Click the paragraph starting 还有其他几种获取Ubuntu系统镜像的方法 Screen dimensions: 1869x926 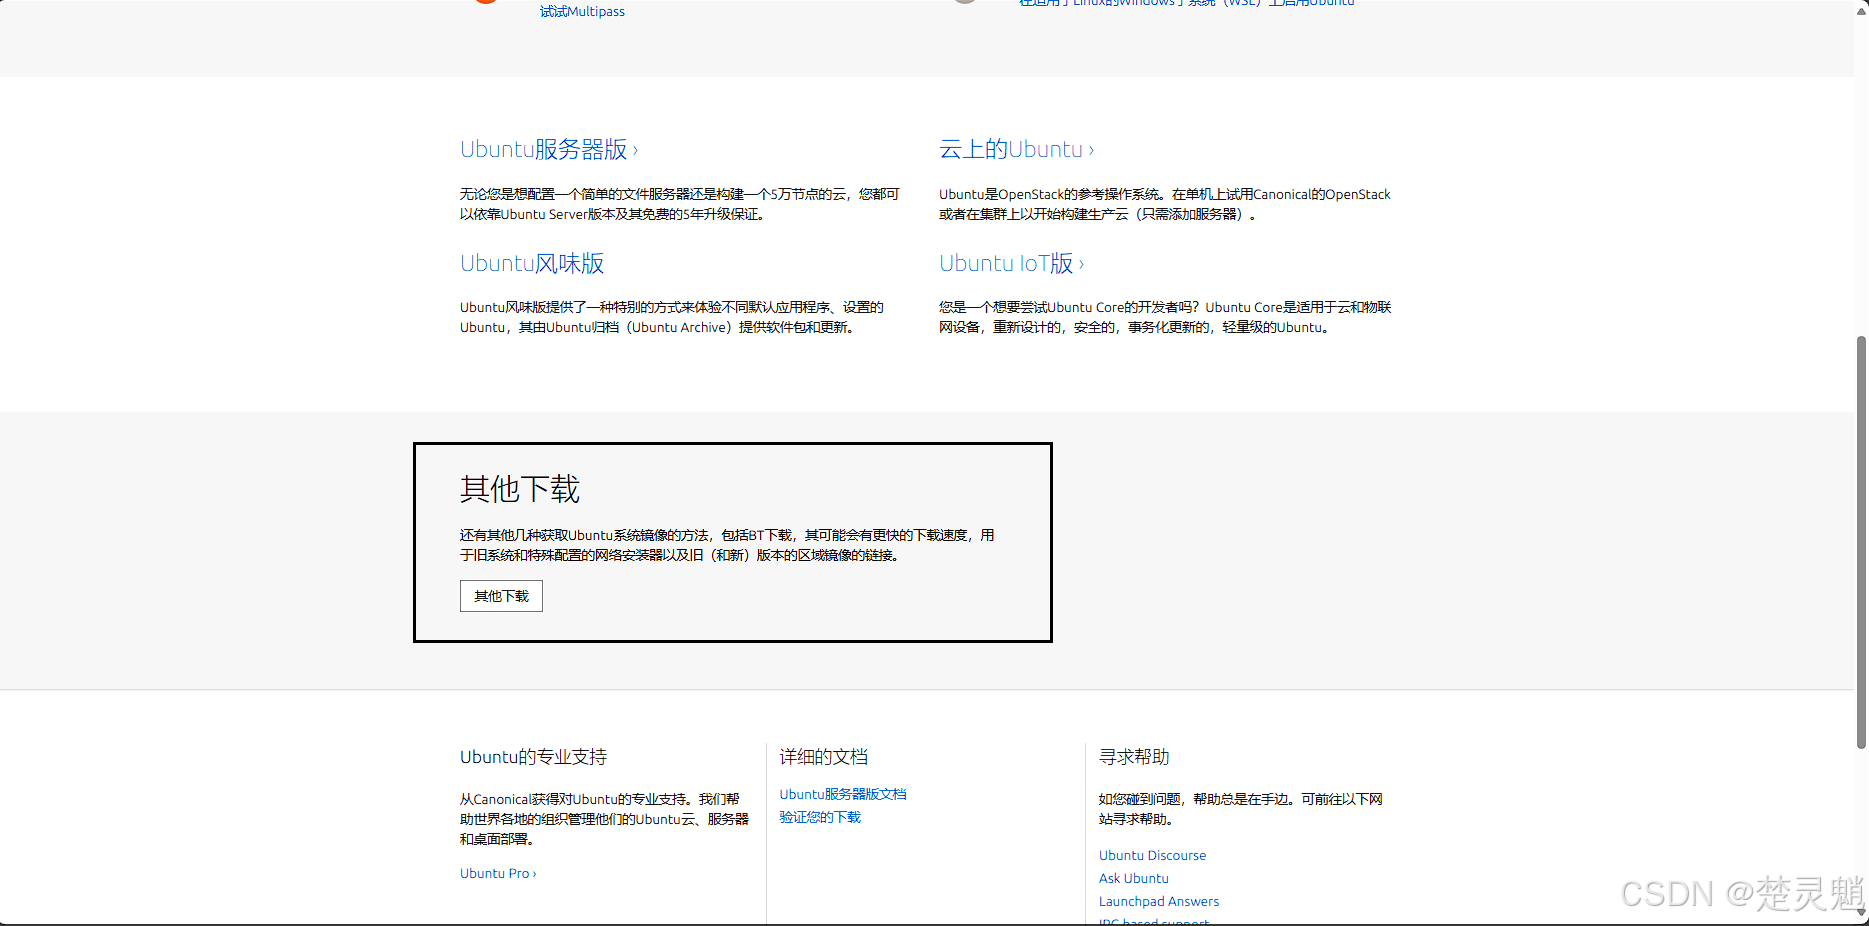pyautogui.click(x=727, y=545)
